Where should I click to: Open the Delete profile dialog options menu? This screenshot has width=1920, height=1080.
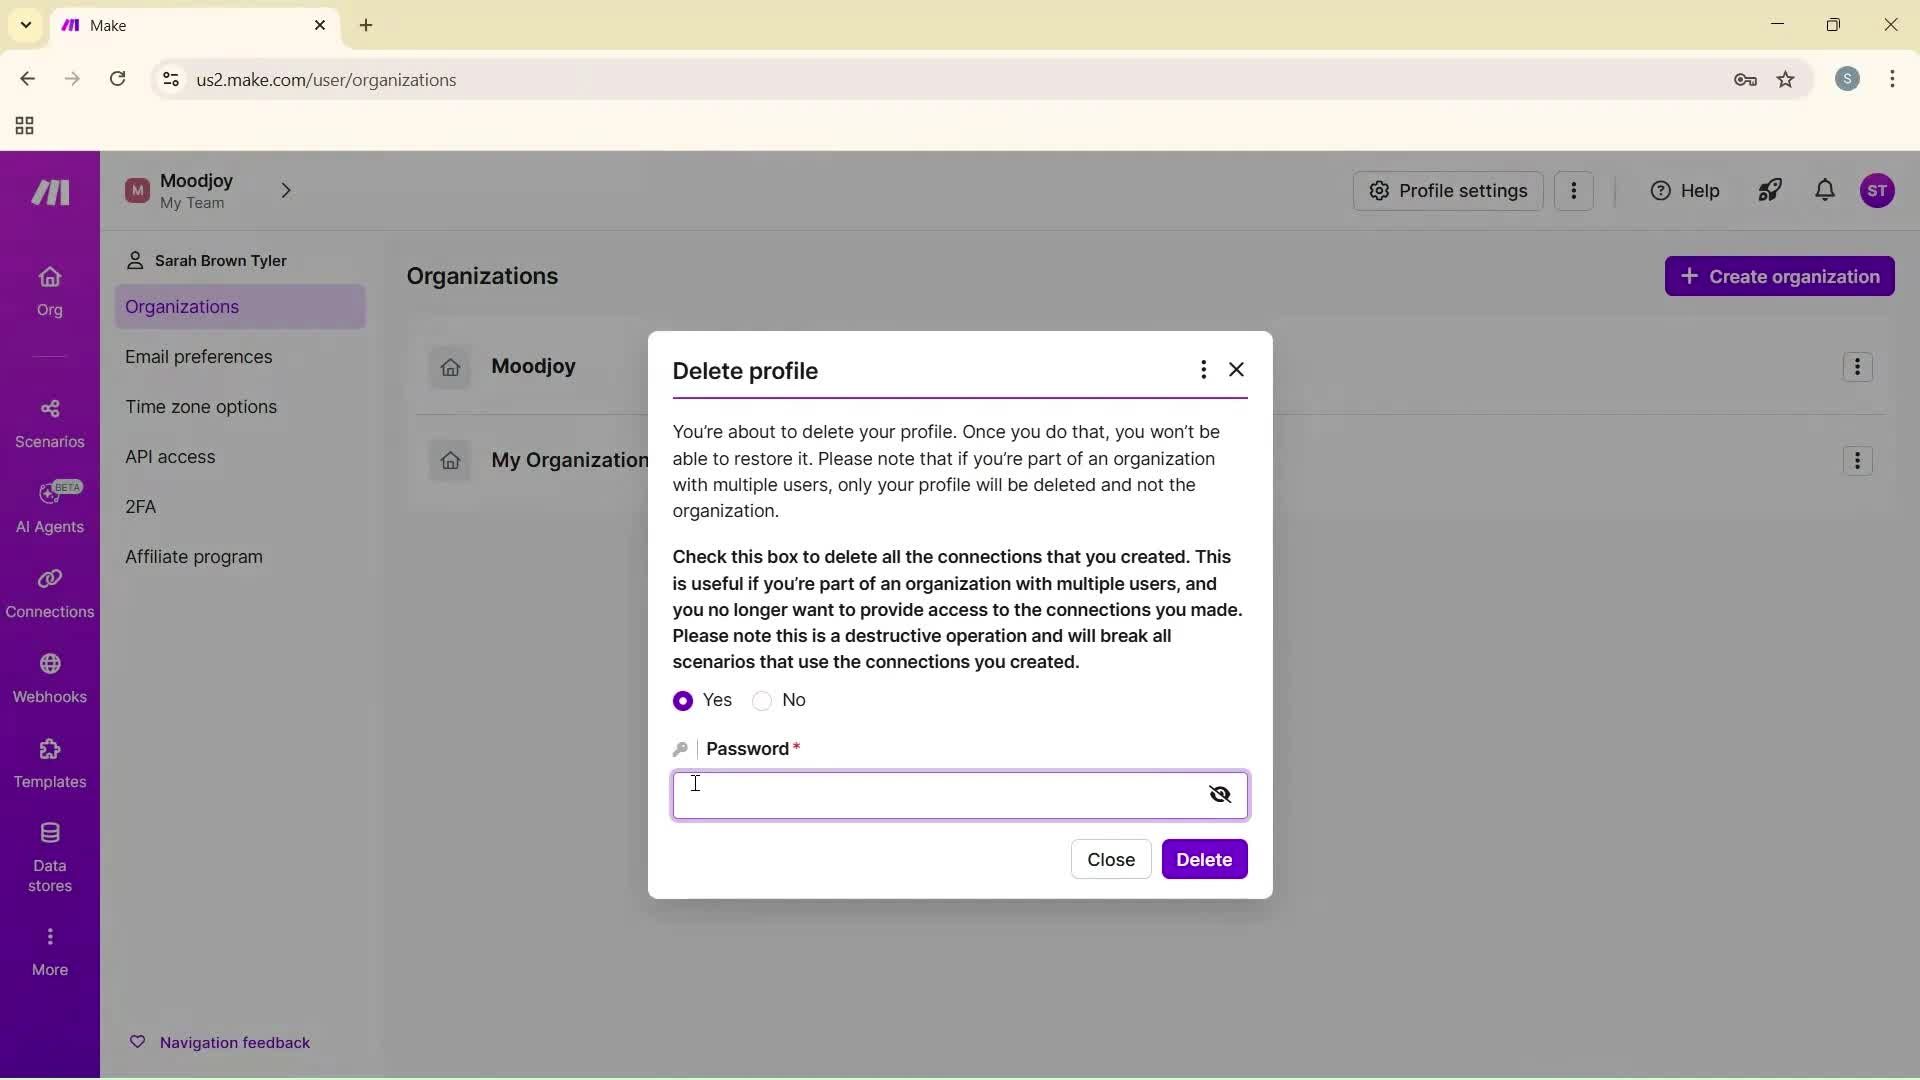pyautogui.click(x=1203, y=370)
